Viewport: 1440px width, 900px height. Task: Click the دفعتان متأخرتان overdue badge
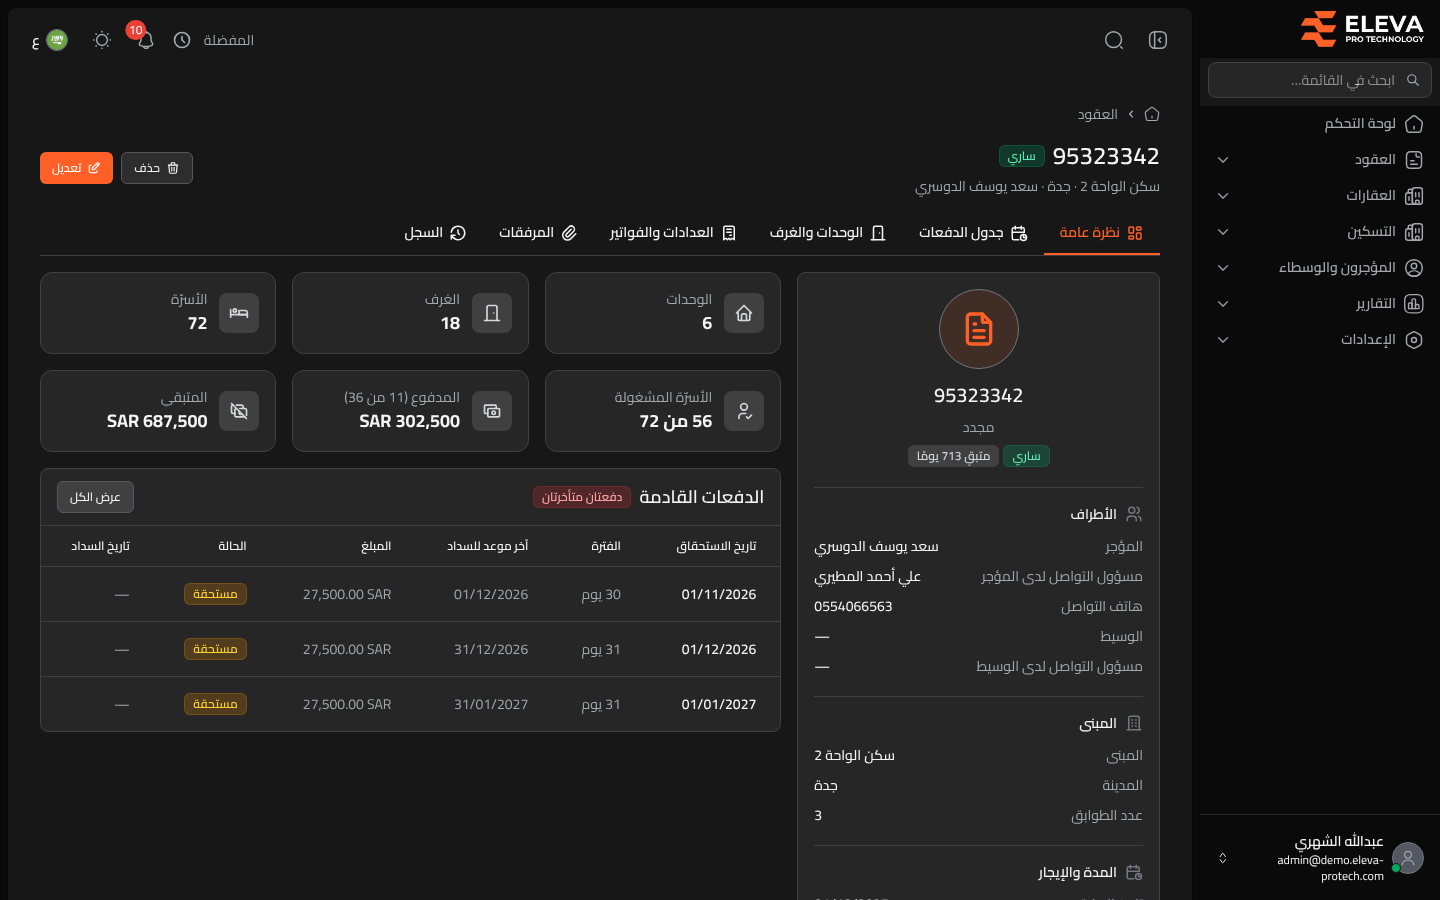582,497
